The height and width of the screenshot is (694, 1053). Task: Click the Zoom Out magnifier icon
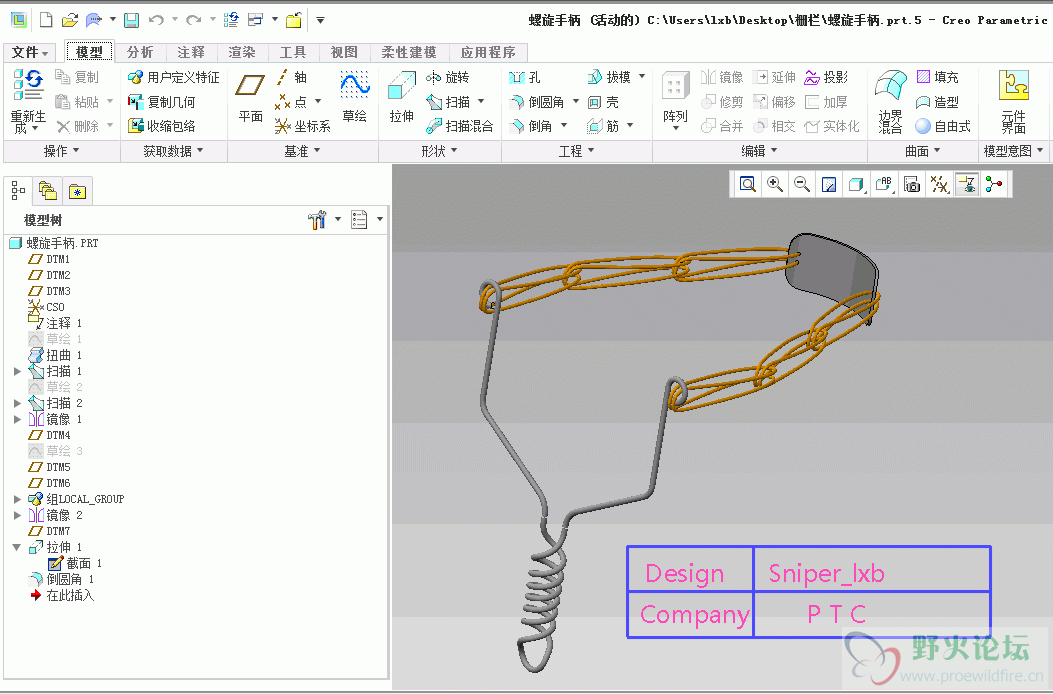tap(802, 184)
